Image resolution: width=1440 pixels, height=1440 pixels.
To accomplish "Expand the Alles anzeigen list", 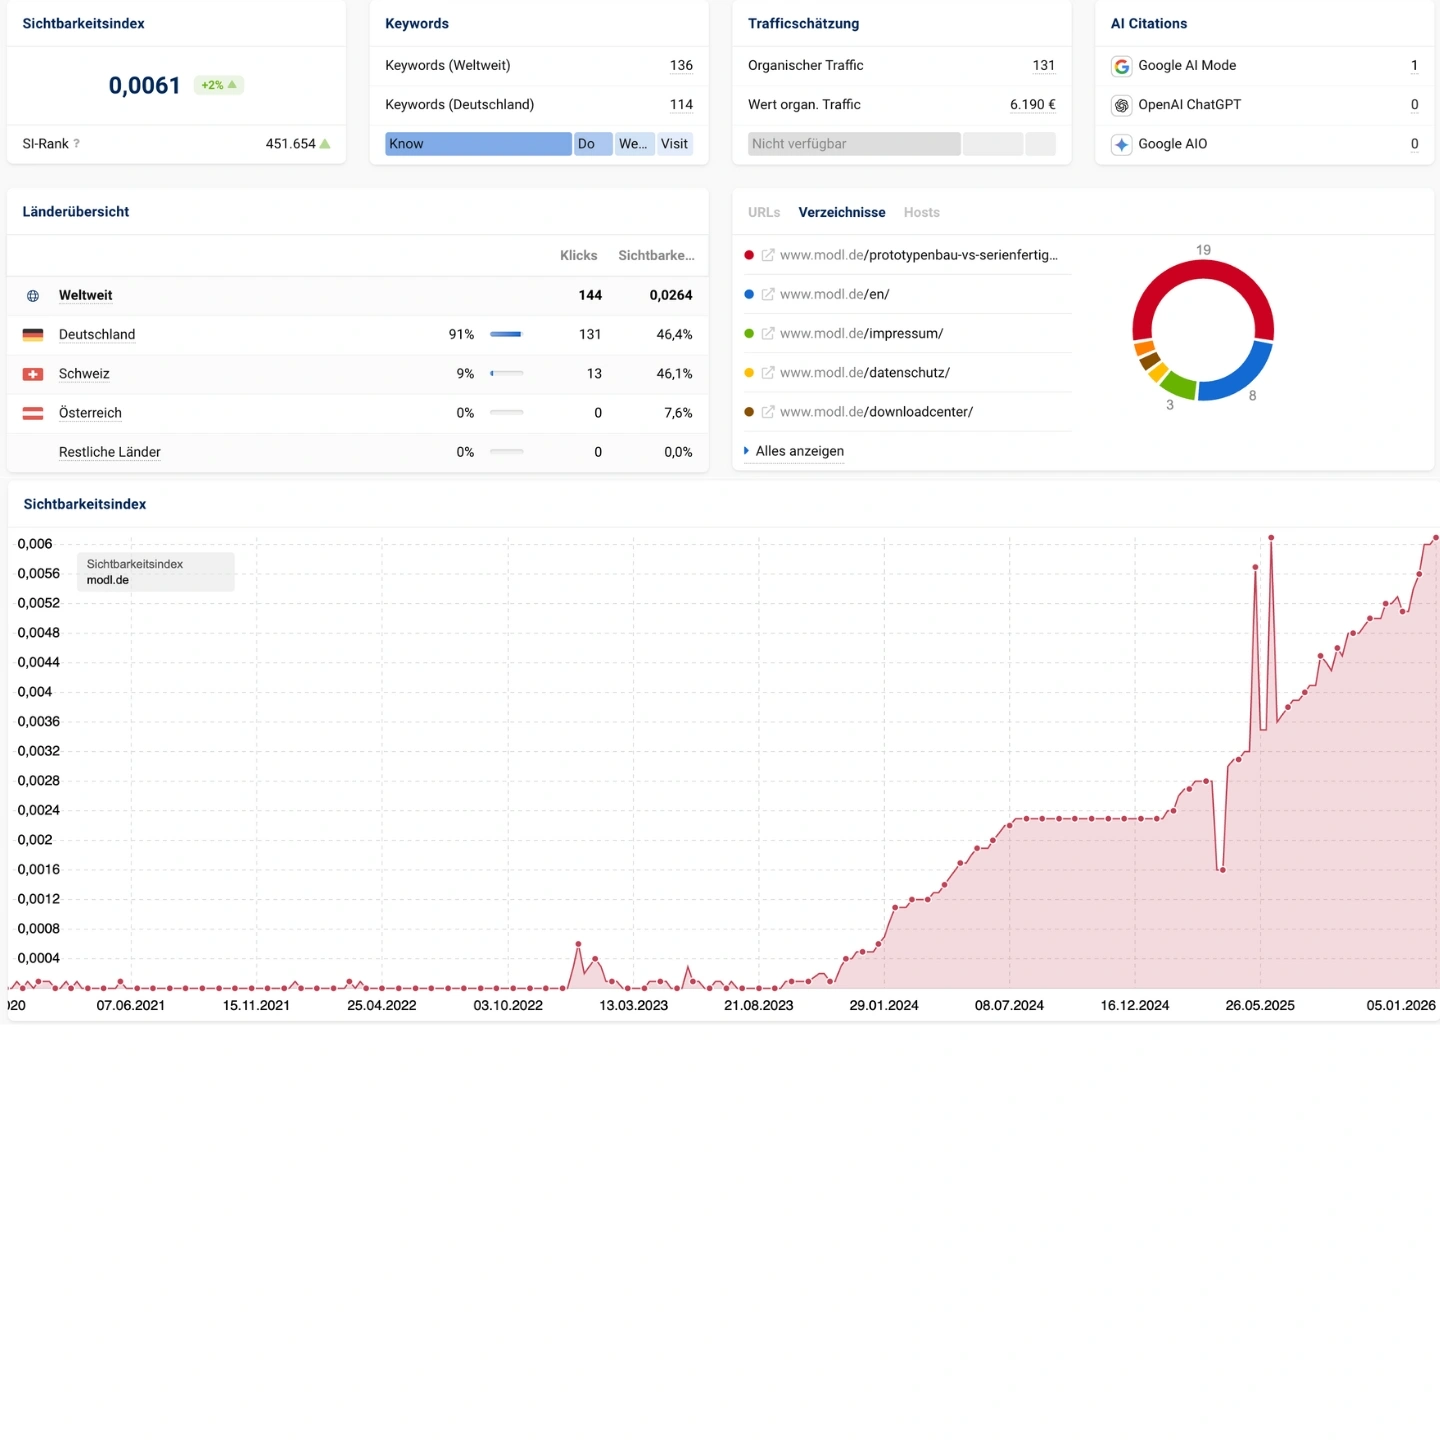I will point(799,451).
